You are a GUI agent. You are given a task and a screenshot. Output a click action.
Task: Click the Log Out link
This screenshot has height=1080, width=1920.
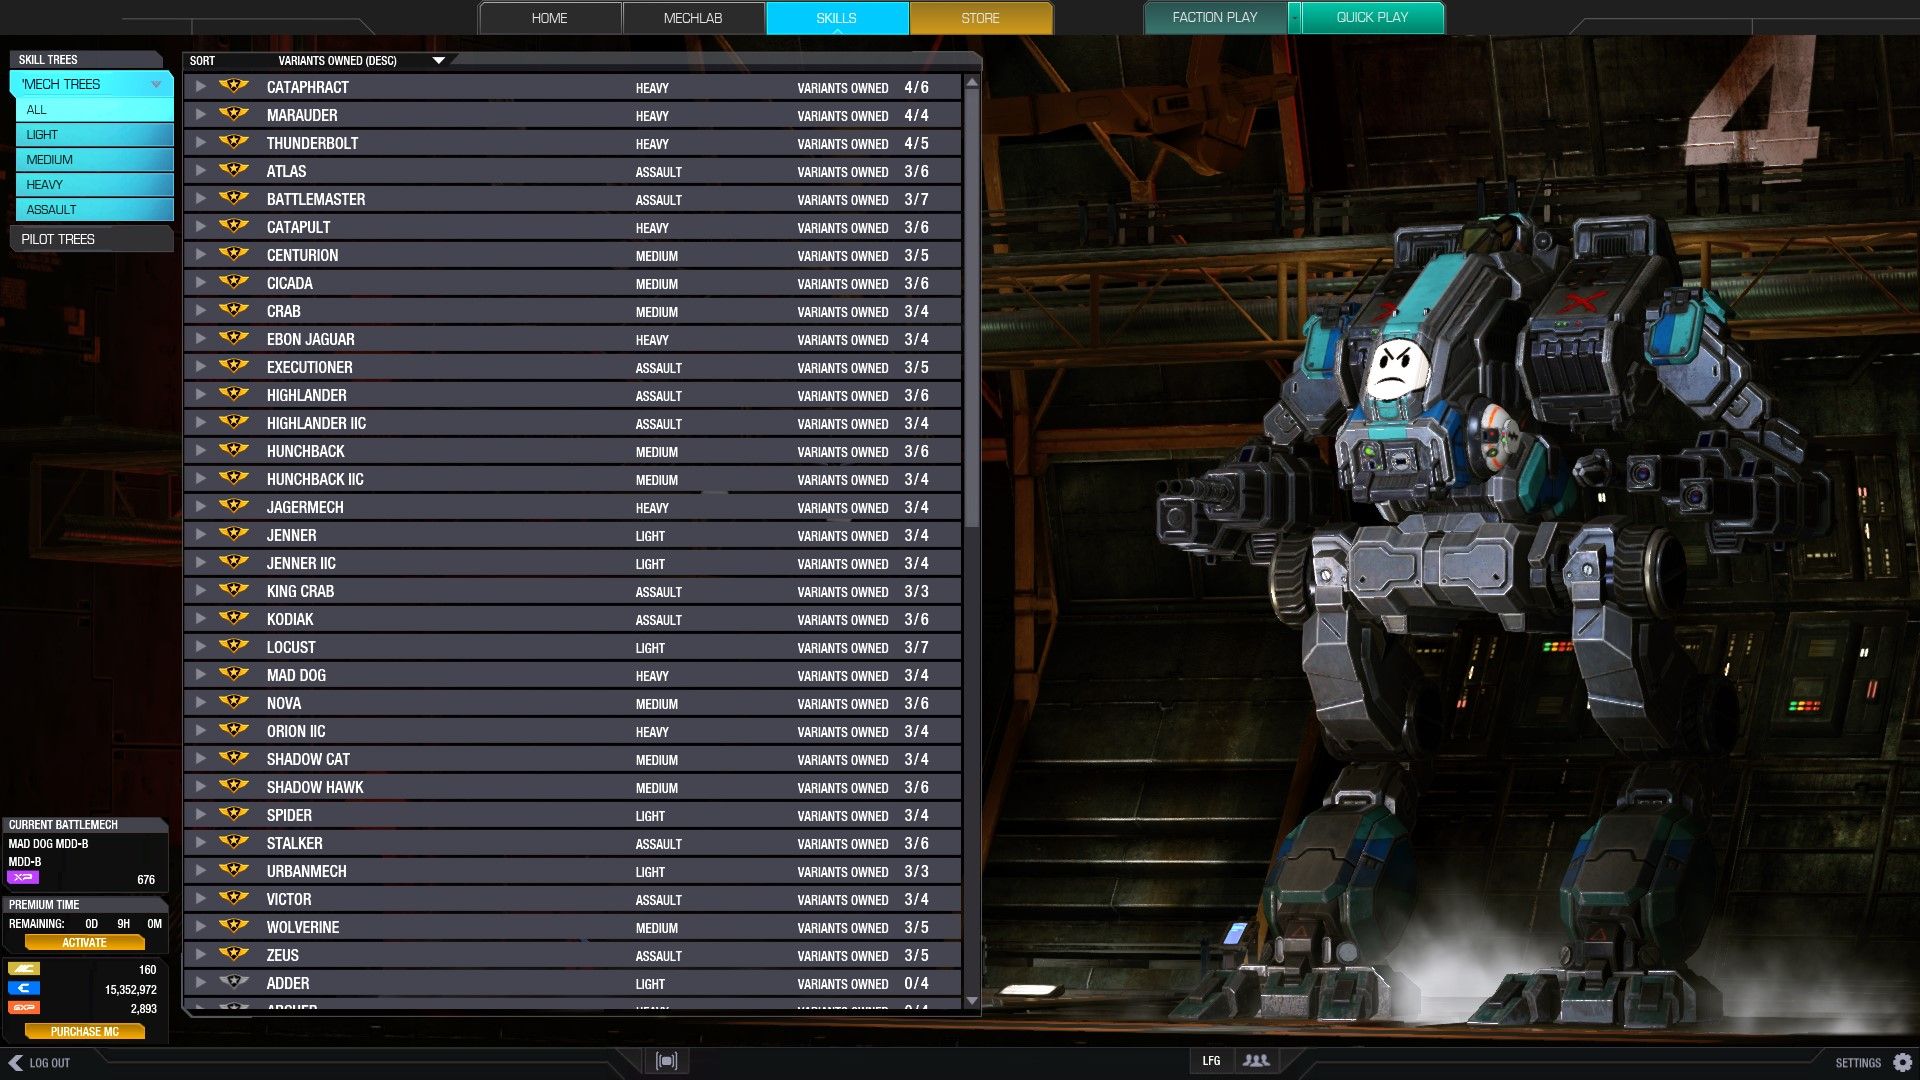tap(49, 1063)
